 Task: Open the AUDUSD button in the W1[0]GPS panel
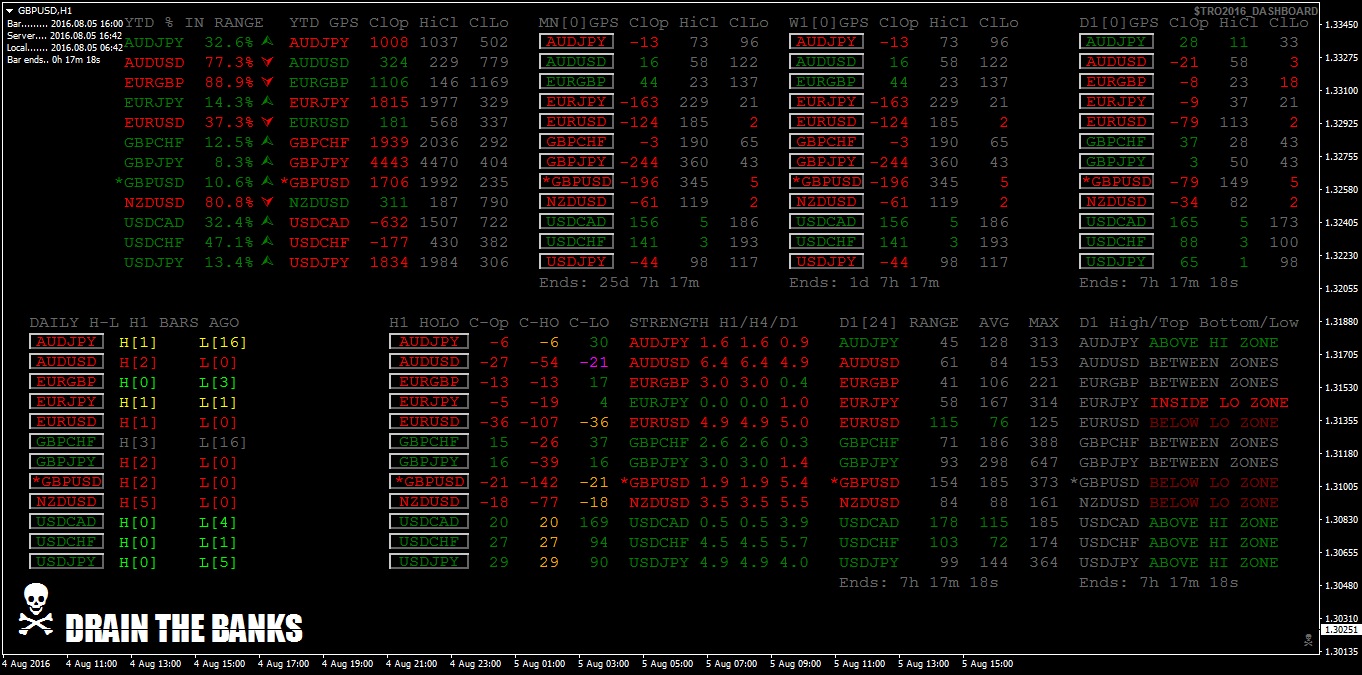(x=826, y=62)
